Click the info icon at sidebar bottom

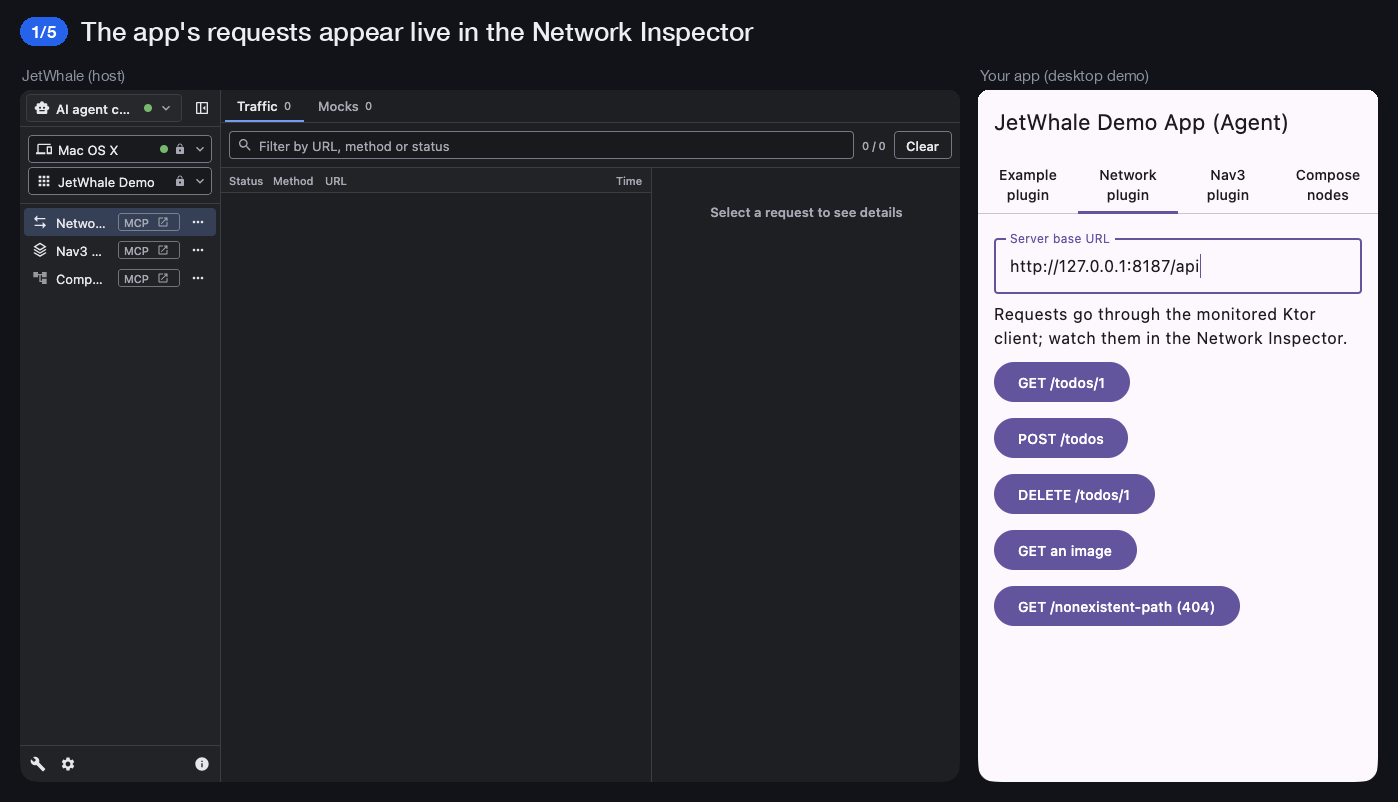[202, 764]
